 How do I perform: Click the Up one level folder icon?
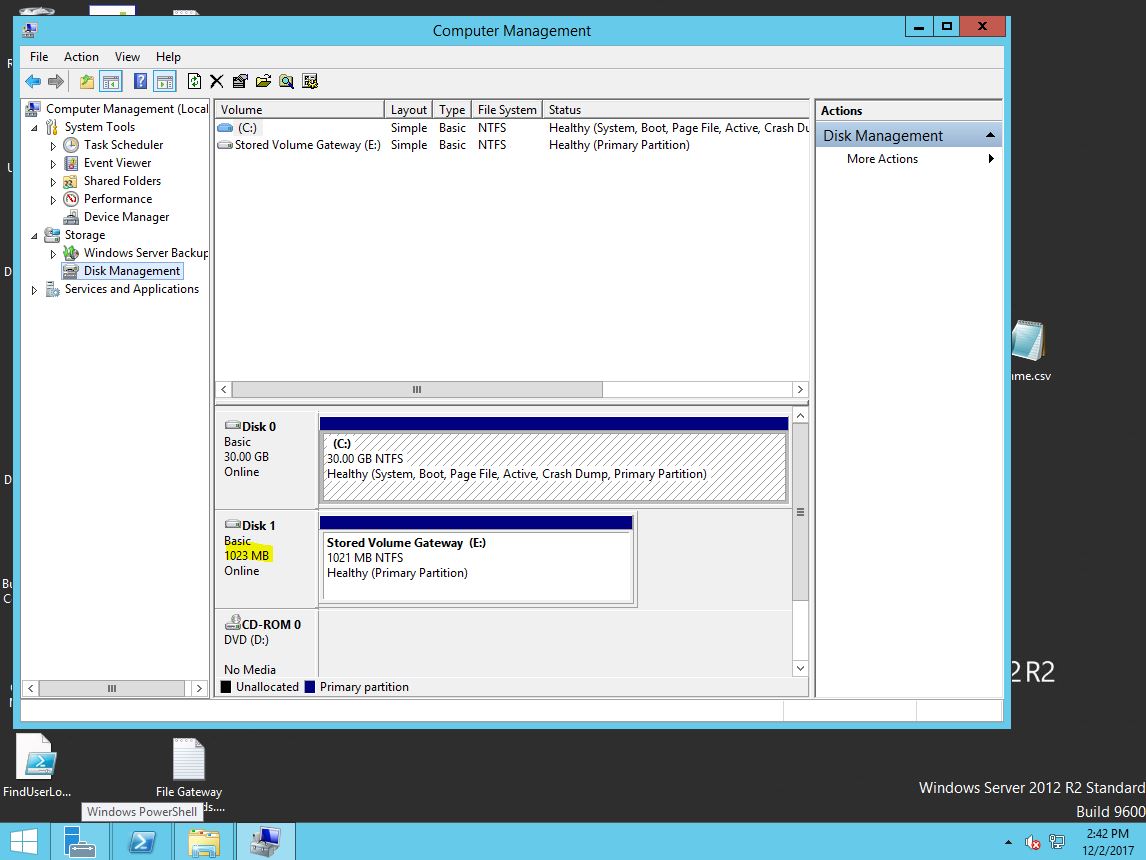(x=87, y=82)
